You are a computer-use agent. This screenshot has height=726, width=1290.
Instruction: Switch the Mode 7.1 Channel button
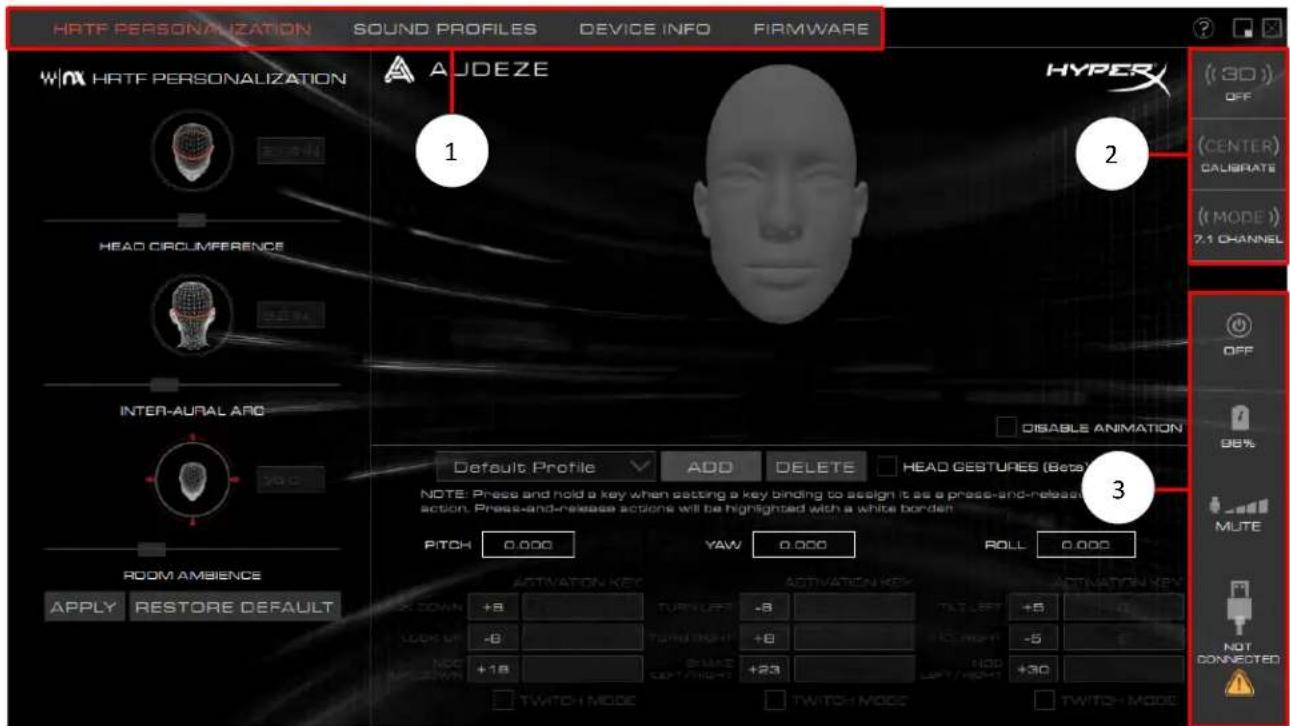coord(1237,226)
